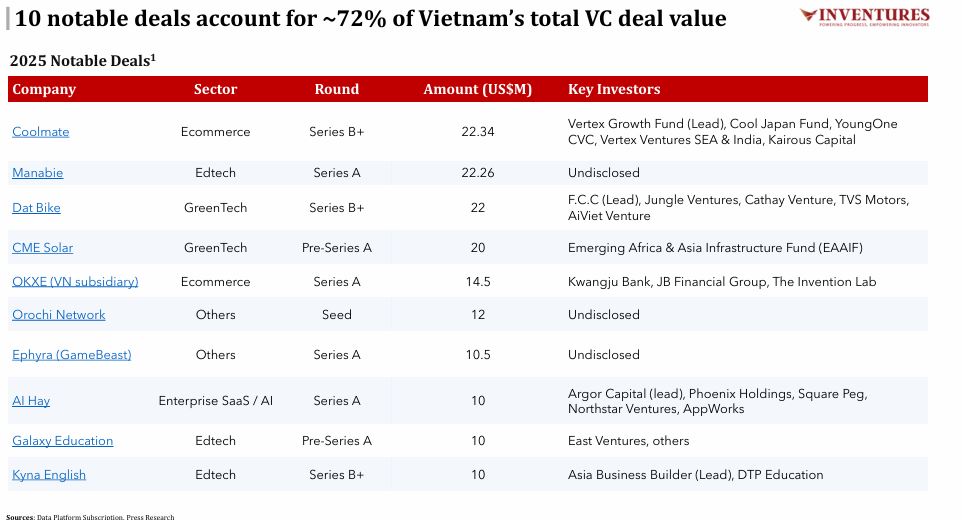Select the Company column header
This screenshot has width=962, height=520.
[x=44, y=89]
